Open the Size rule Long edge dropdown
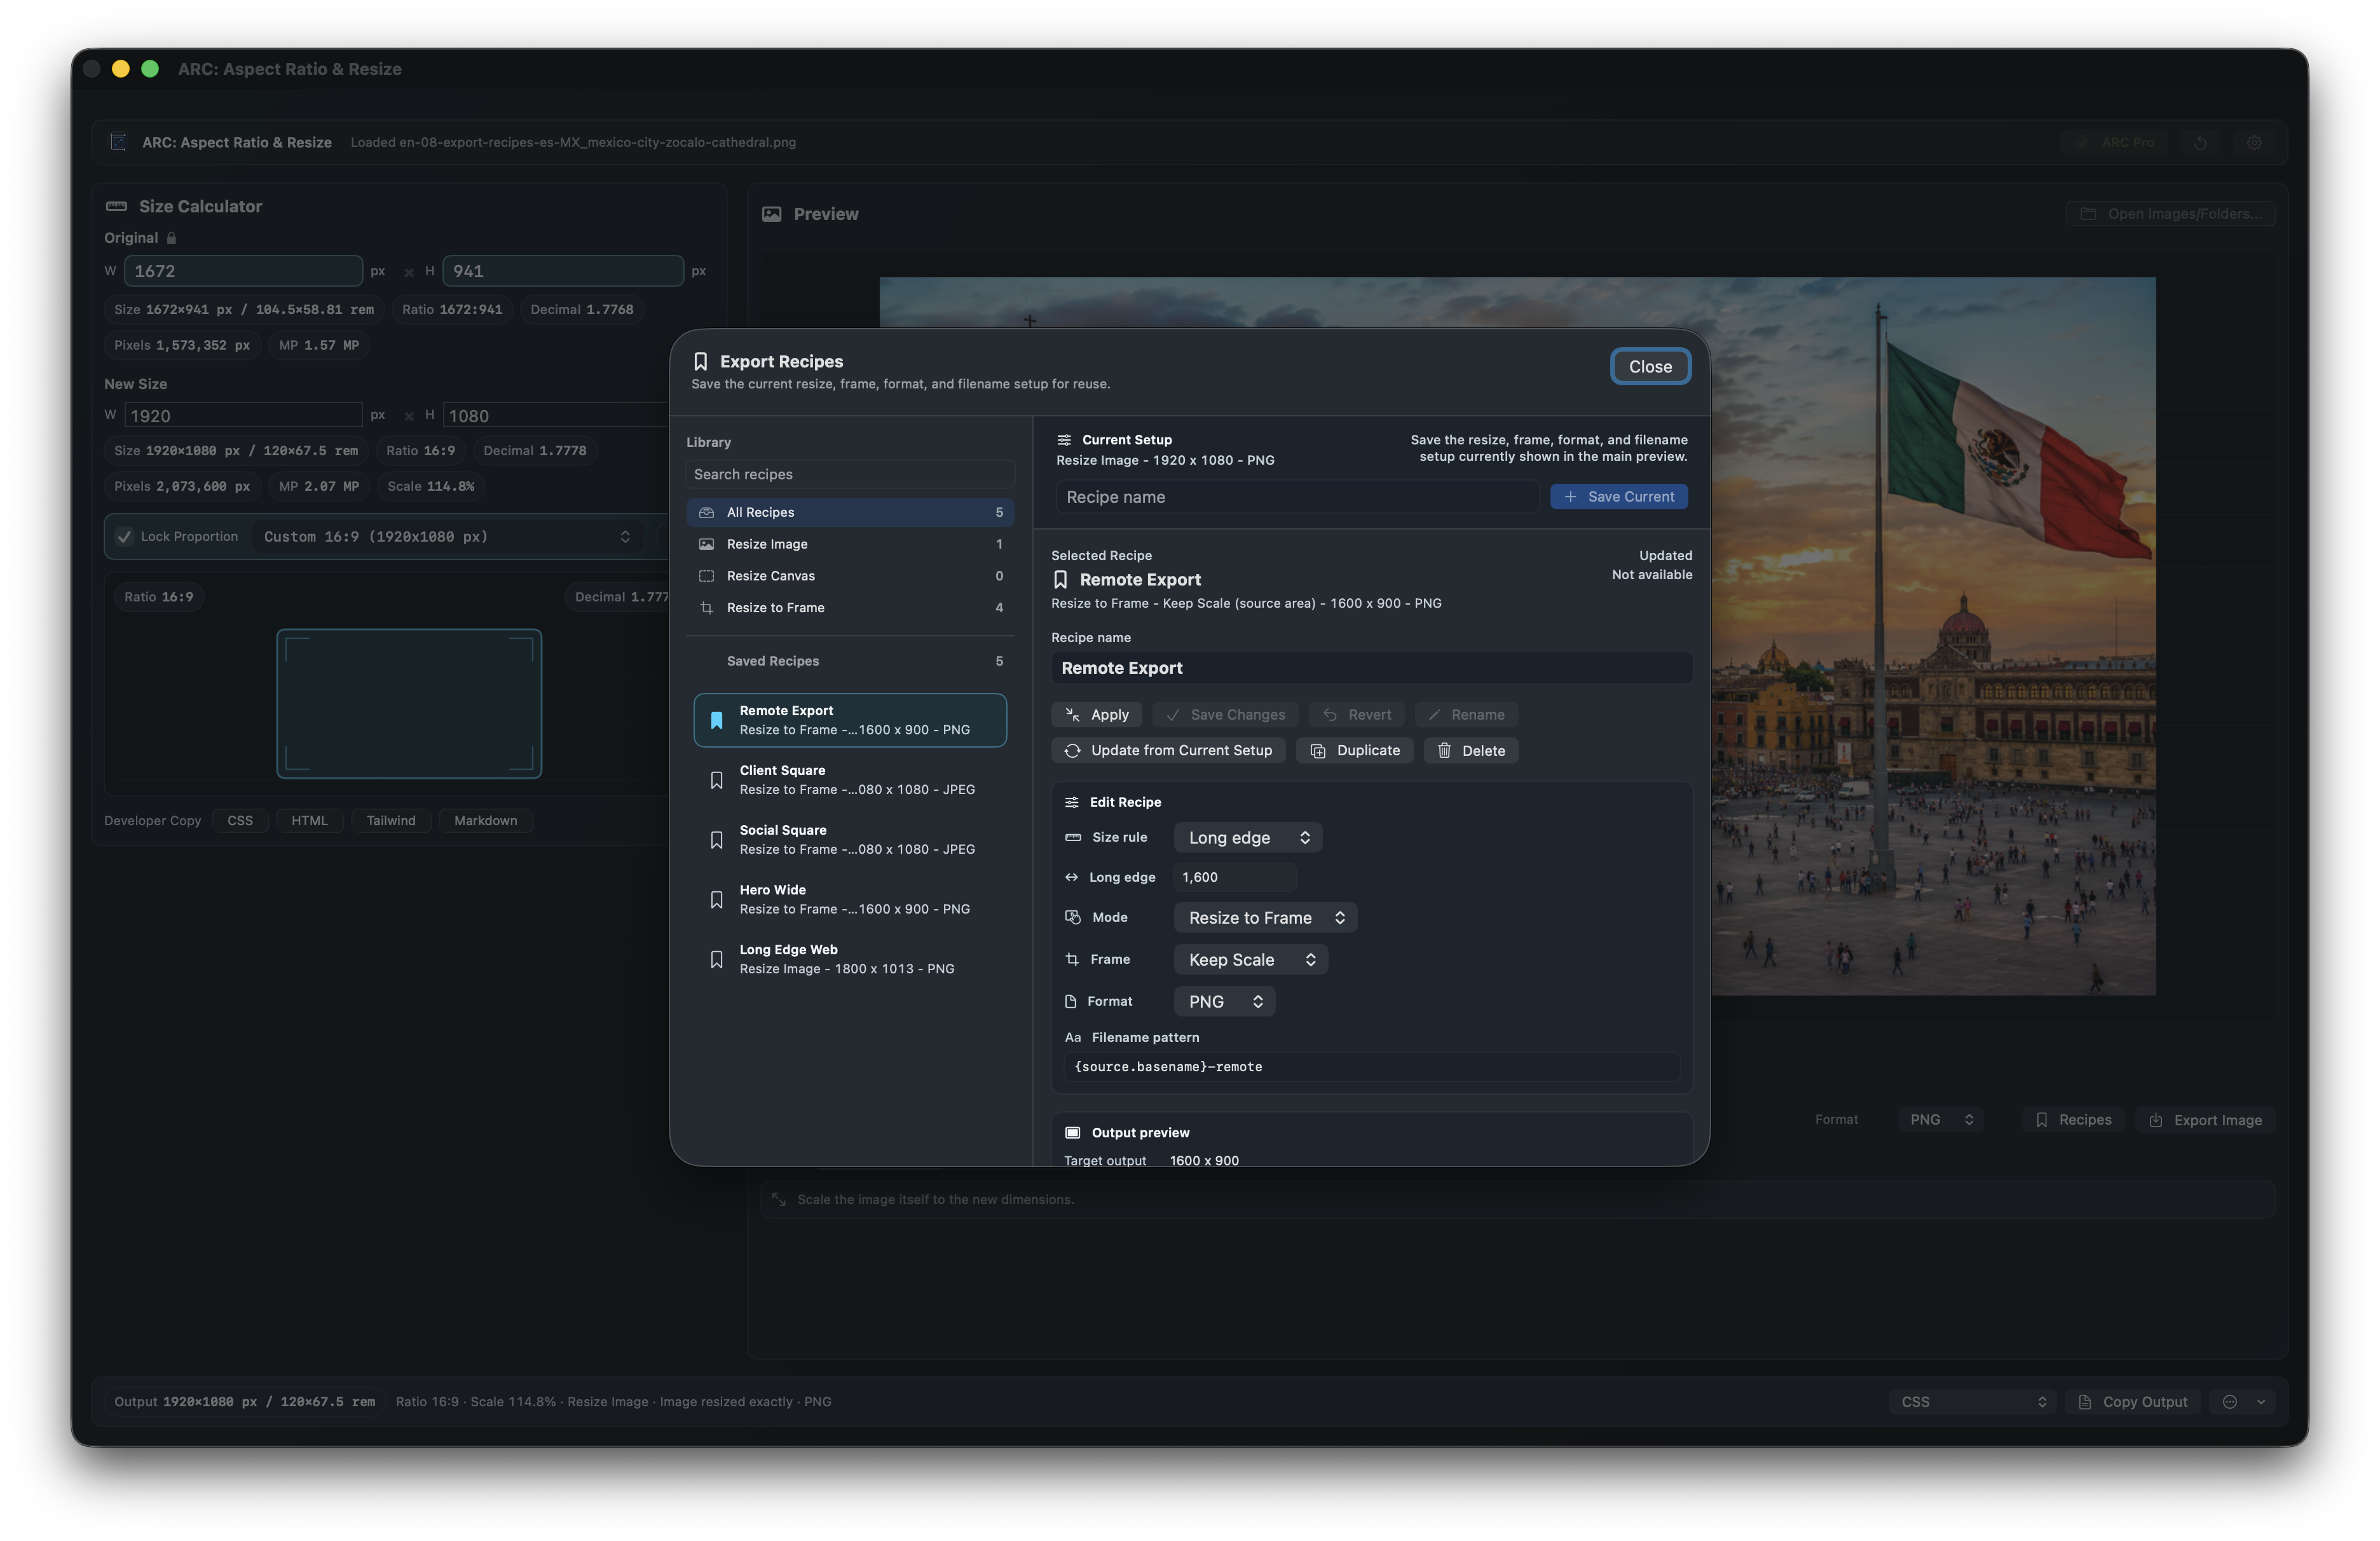Image resolution: width=2380 pixels, height=1541 pixels. [1248, 837]
